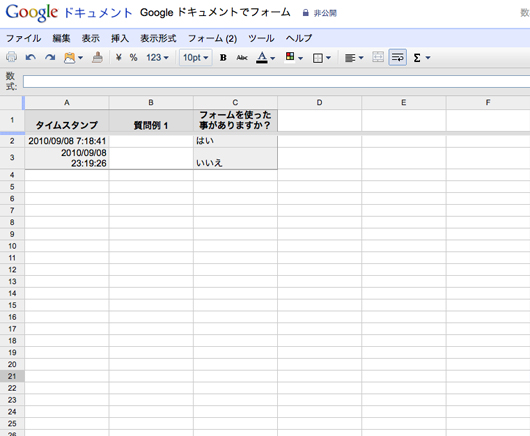Click the 非公開 sharing status link
The height and width of the screenshot is (436, 530).
[325, 13]
